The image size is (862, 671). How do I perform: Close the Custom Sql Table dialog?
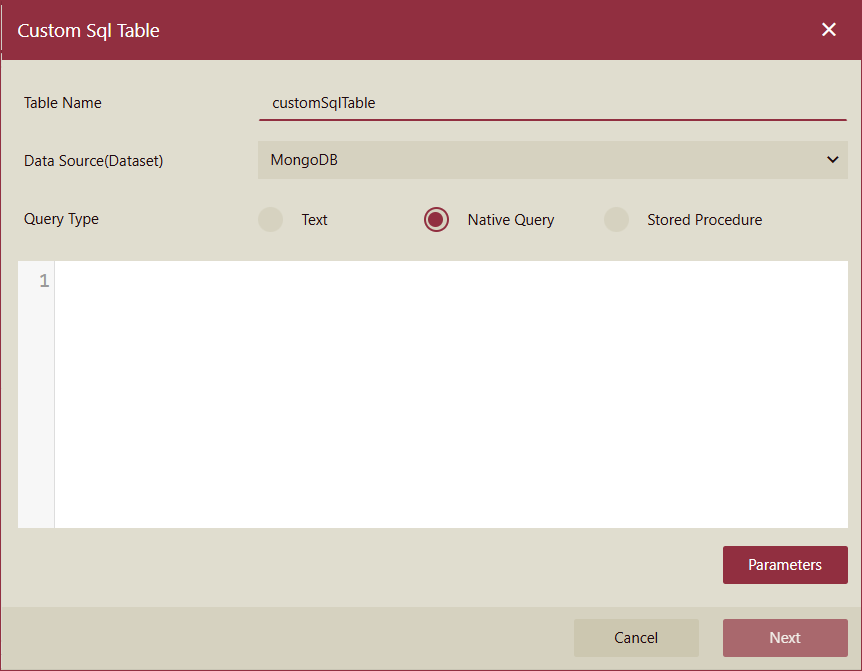829,29
